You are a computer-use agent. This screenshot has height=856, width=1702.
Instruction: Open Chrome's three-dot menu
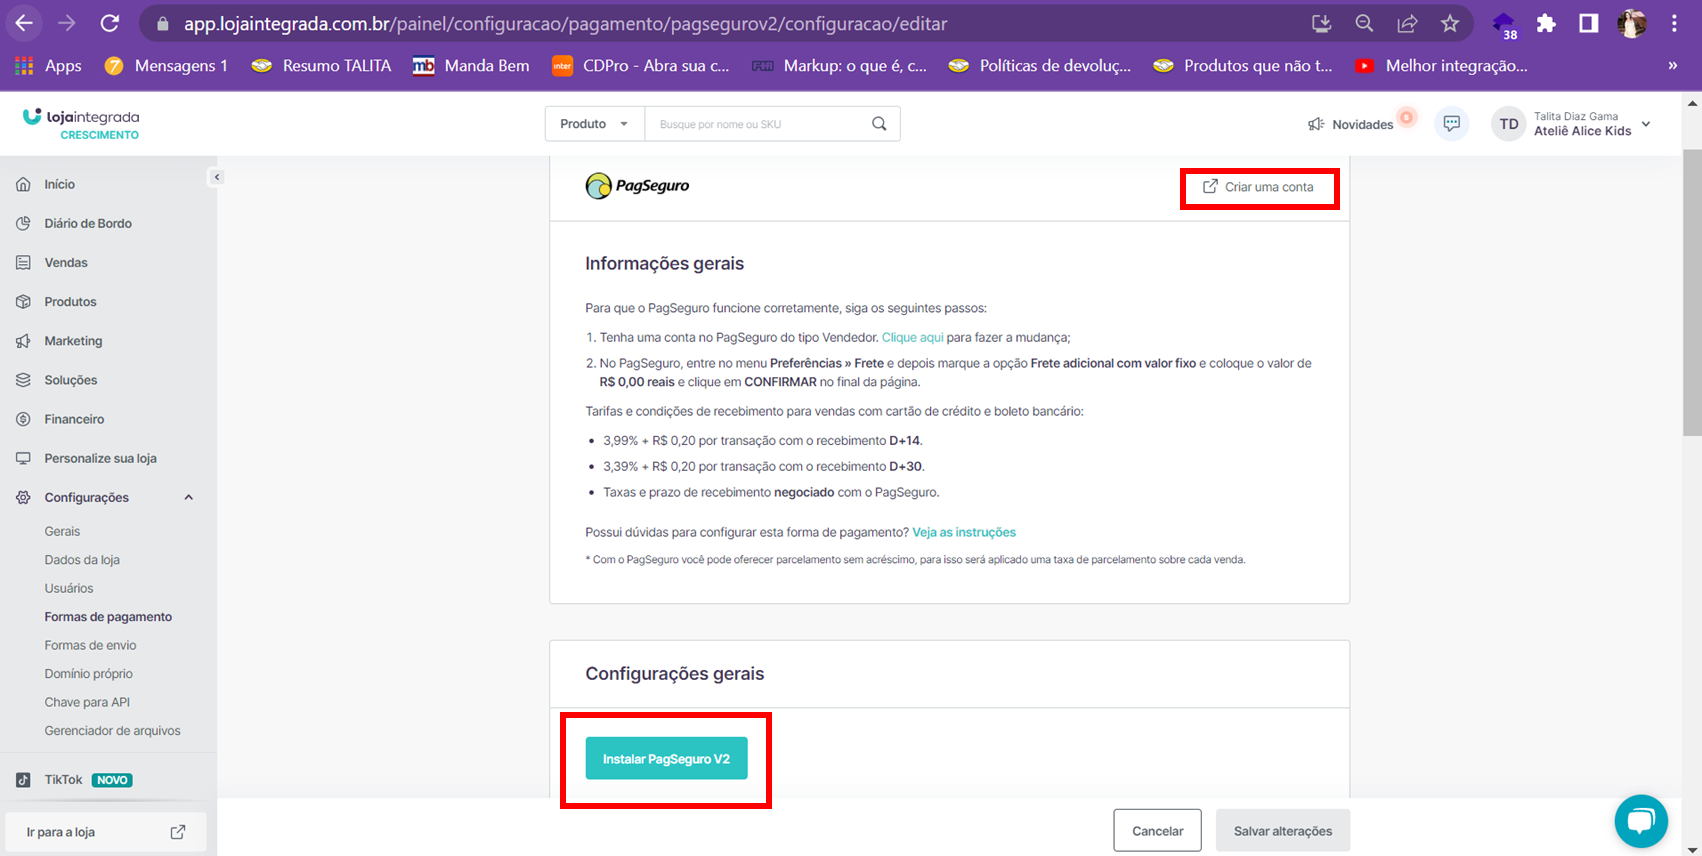[1674, 23]
